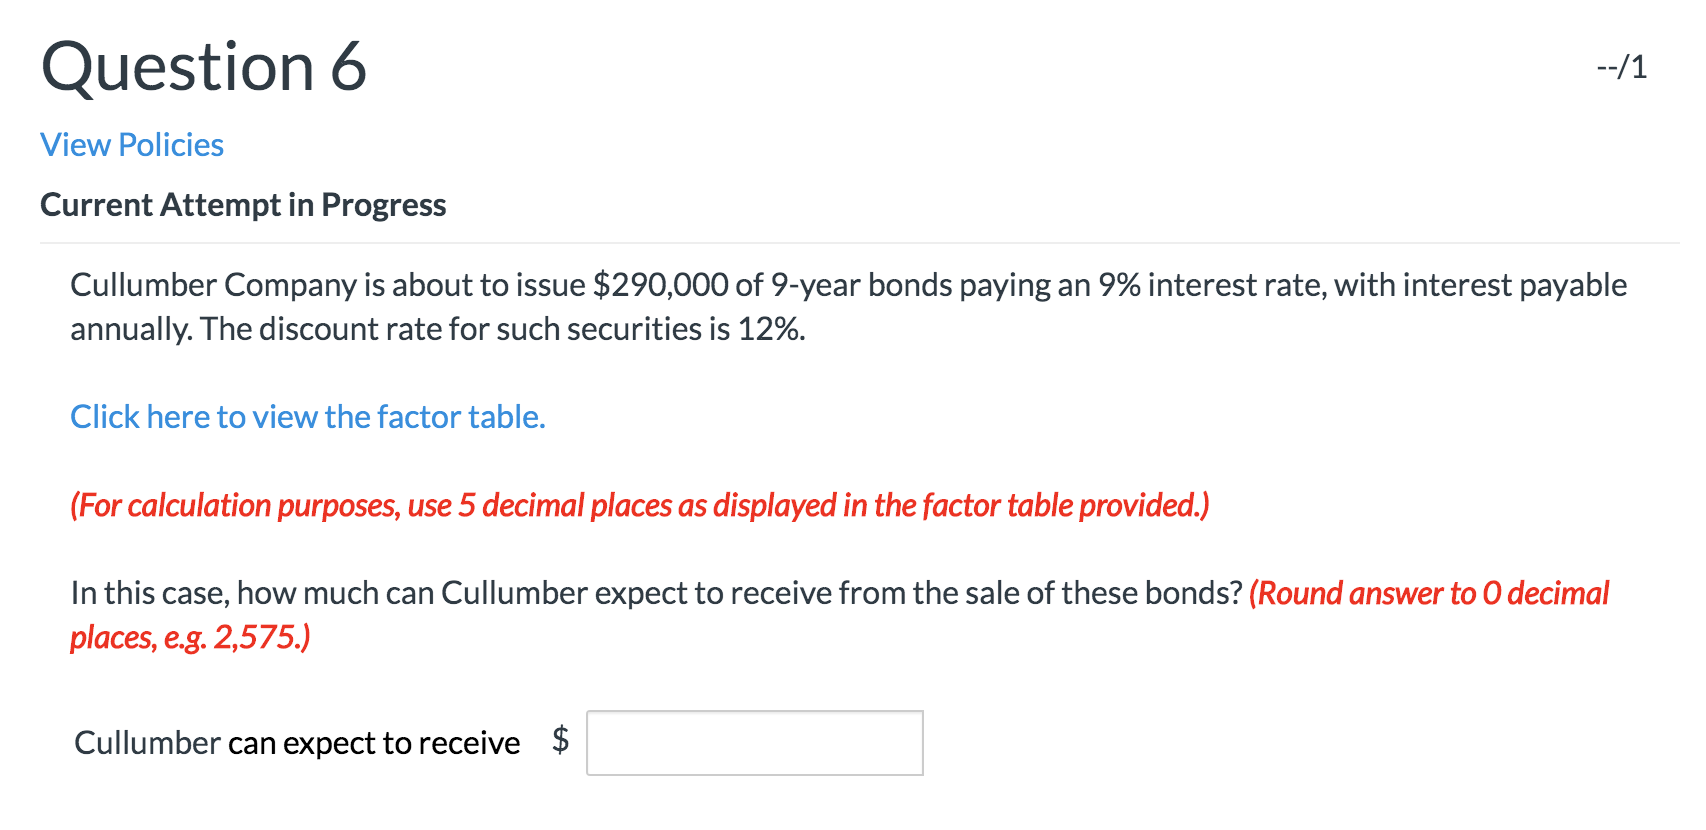Click the blue factor table link text
The image size is (1706, 830).
[x=307, y=416]
